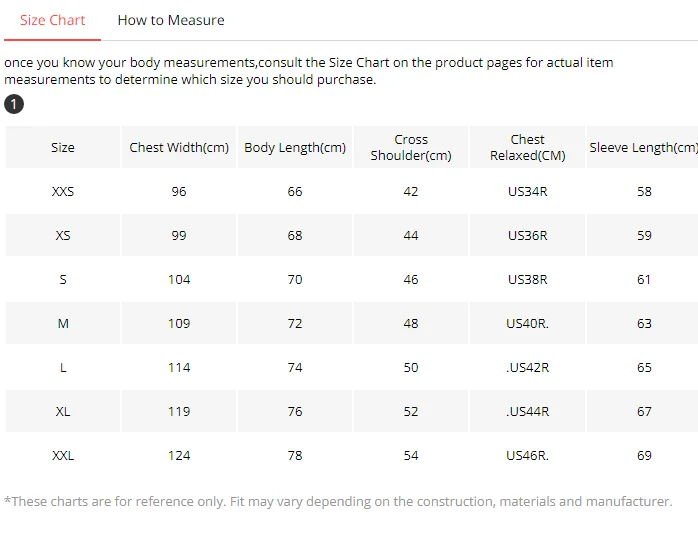The height and width of the screenshot is (543, 698).
Task: Click the Chest Relaxed(CM) header
Action: (x=527, y=147)
